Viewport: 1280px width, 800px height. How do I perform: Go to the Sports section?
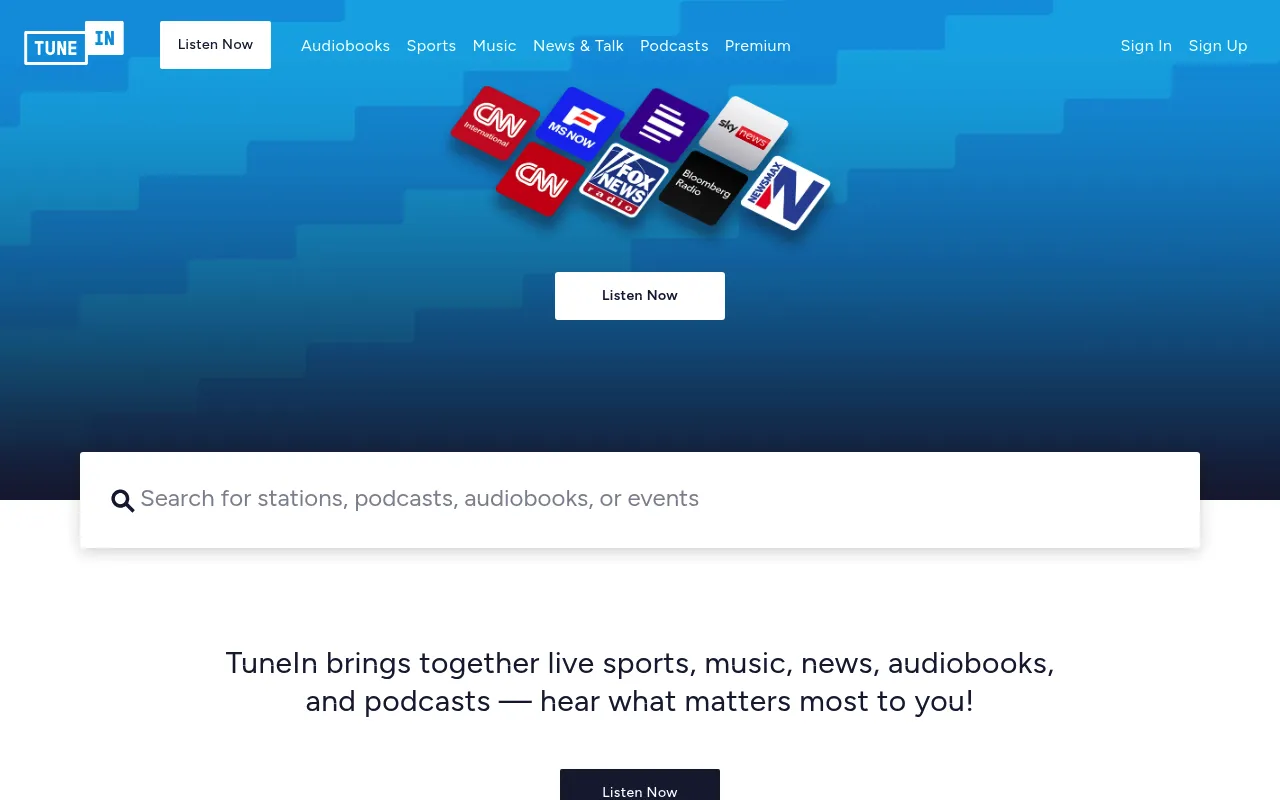pyautogui.click(x=431, y=46)
